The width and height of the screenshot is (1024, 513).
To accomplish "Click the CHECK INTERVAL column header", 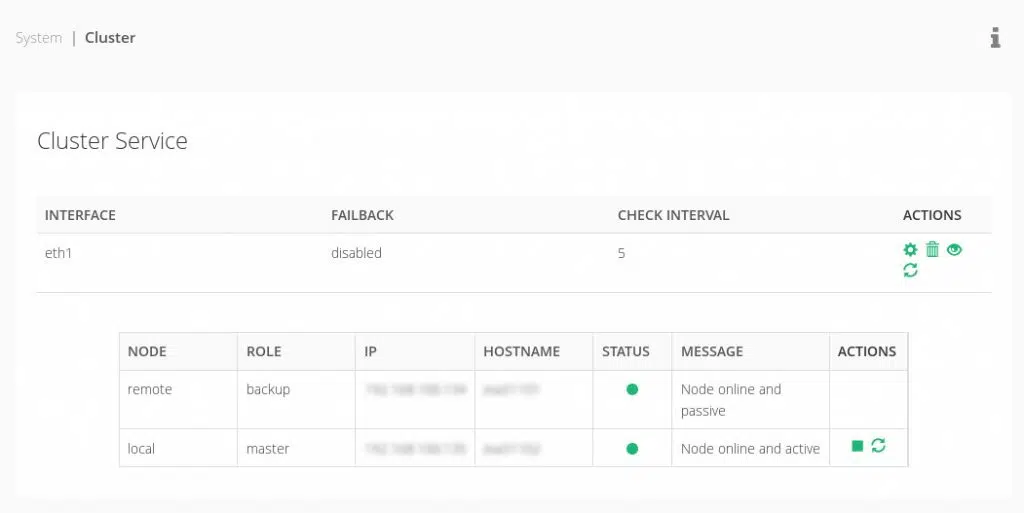I will click(673, 215).
